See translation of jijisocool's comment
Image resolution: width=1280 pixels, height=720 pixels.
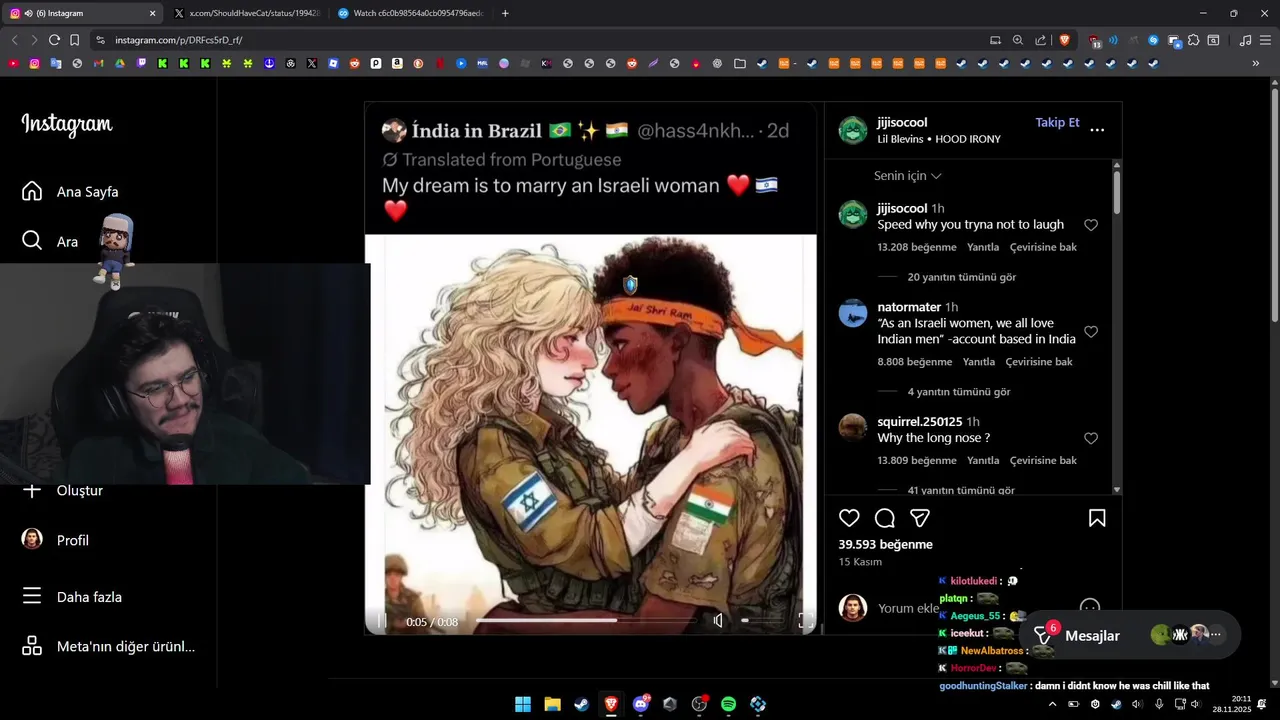(x=1043, y=247)
